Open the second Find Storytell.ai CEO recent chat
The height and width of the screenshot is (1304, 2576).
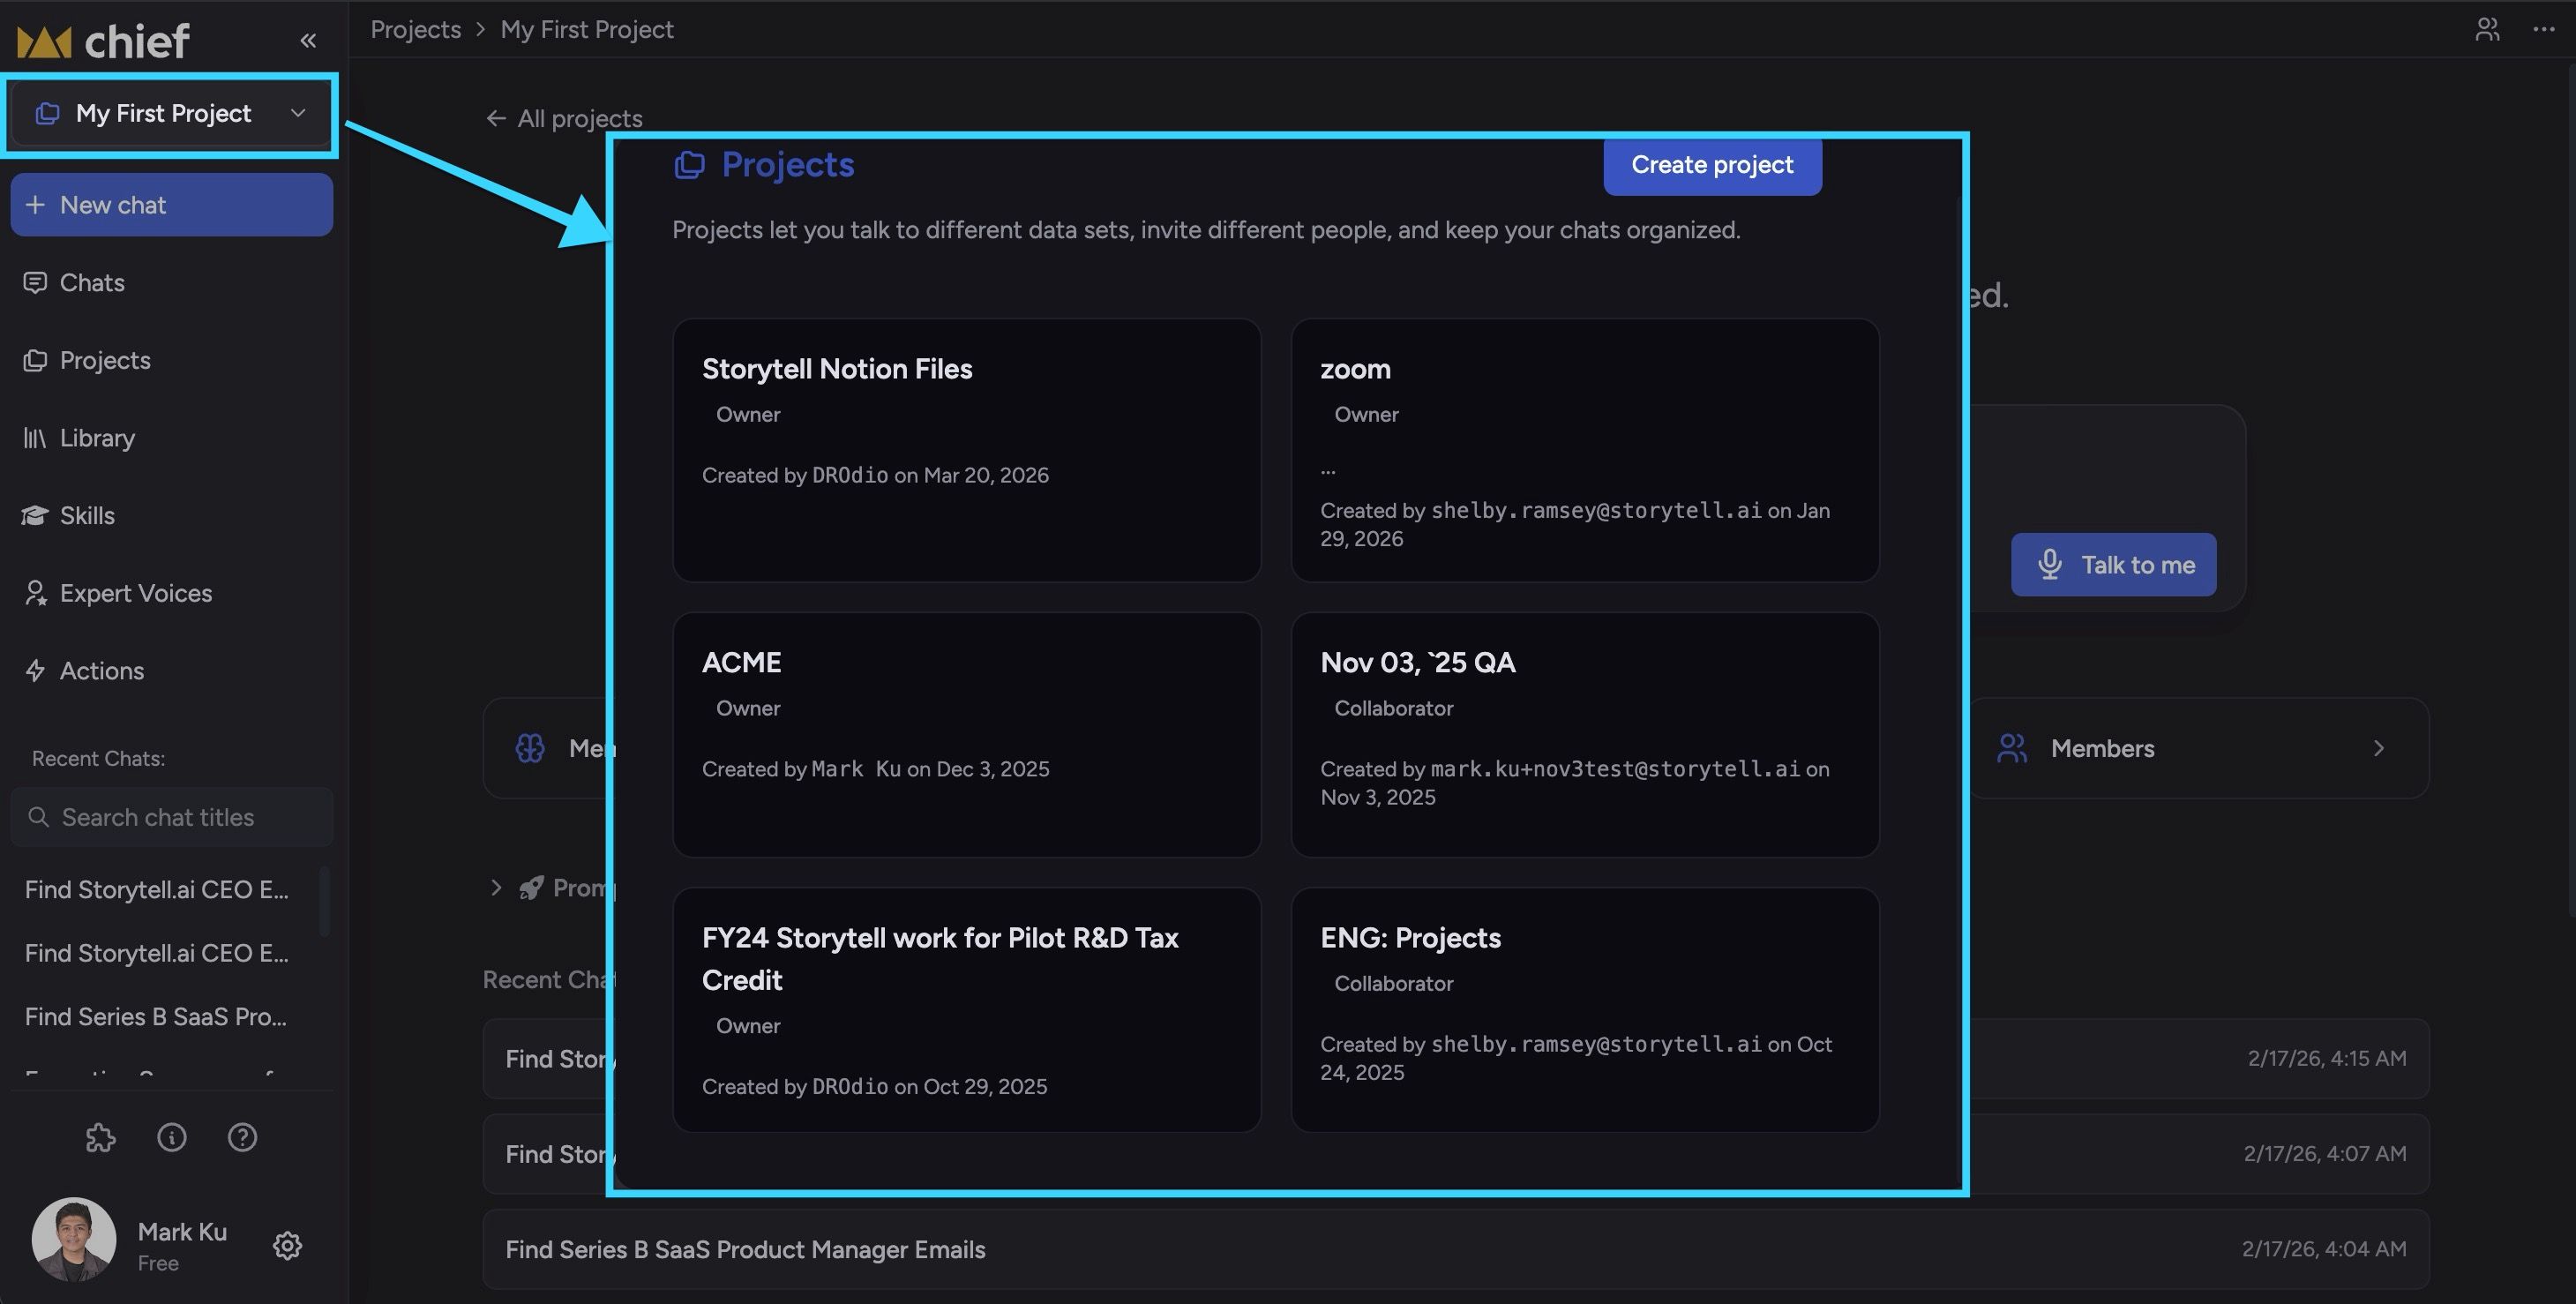pos(157,953)
